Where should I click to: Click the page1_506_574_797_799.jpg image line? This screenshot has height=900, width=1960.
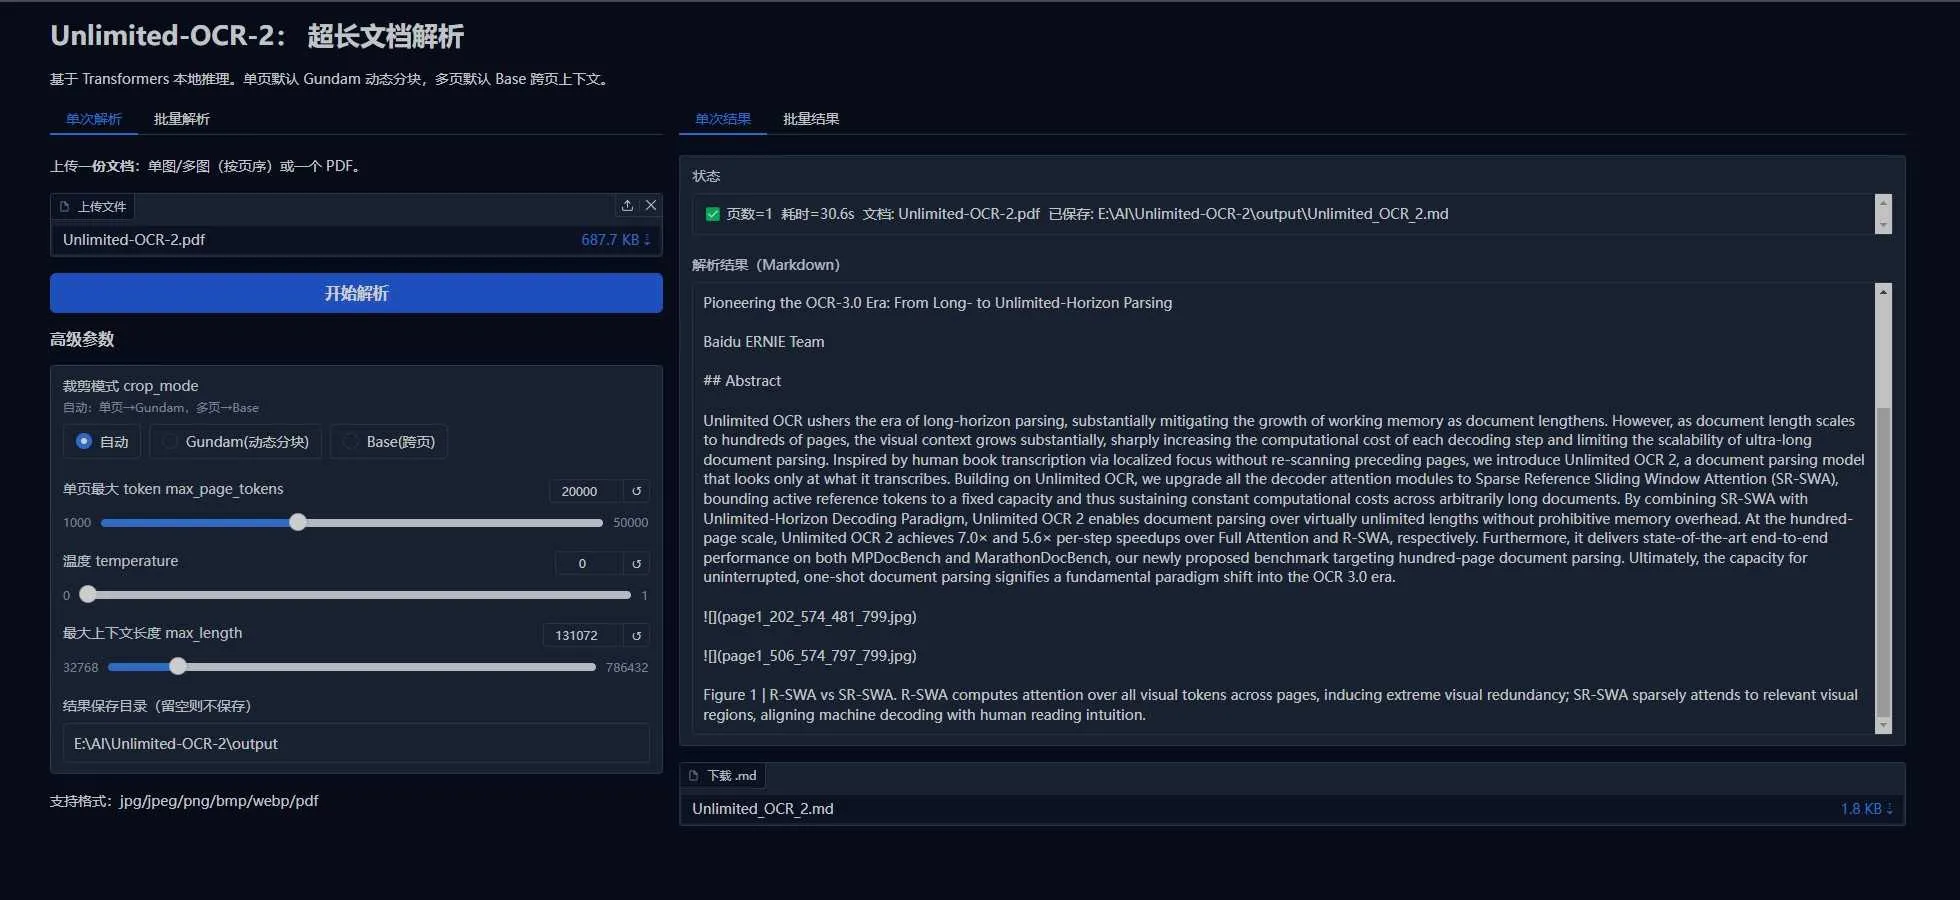[810, 656]
